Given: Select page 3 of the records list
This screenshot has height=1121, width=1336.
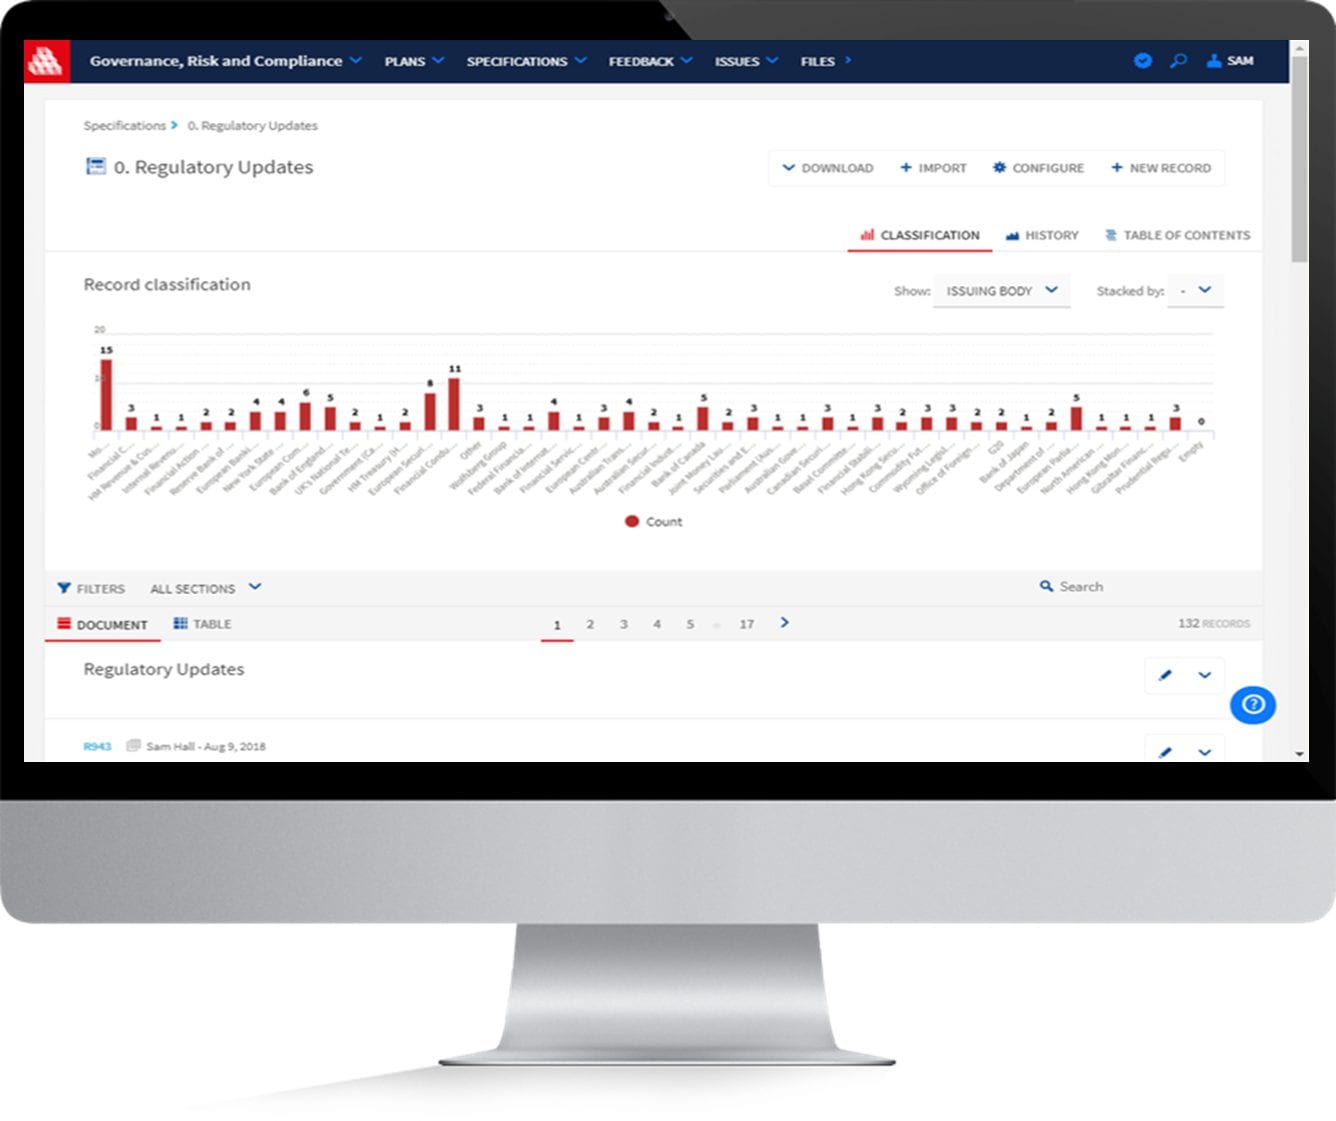Looking at the screenshot, I should tap(624, 623).
